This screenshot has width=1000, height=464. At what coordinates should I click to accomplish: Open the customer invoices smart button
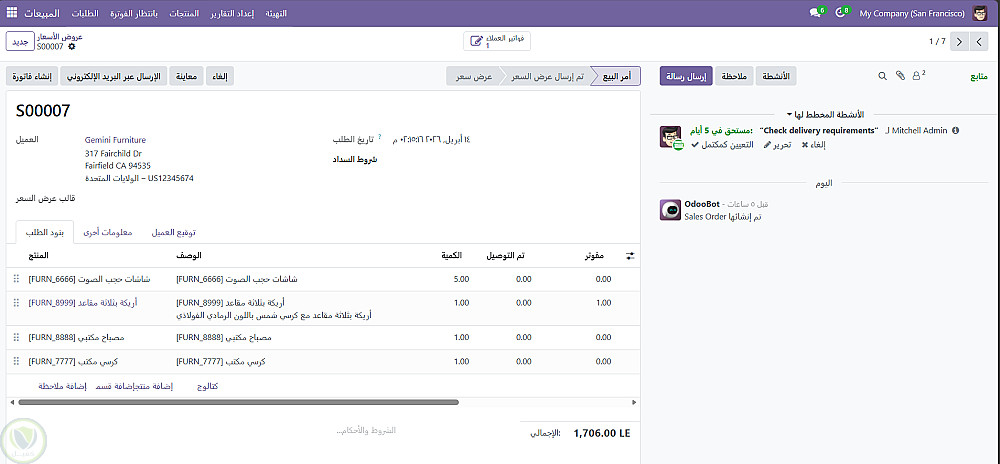tap(497, 41)
